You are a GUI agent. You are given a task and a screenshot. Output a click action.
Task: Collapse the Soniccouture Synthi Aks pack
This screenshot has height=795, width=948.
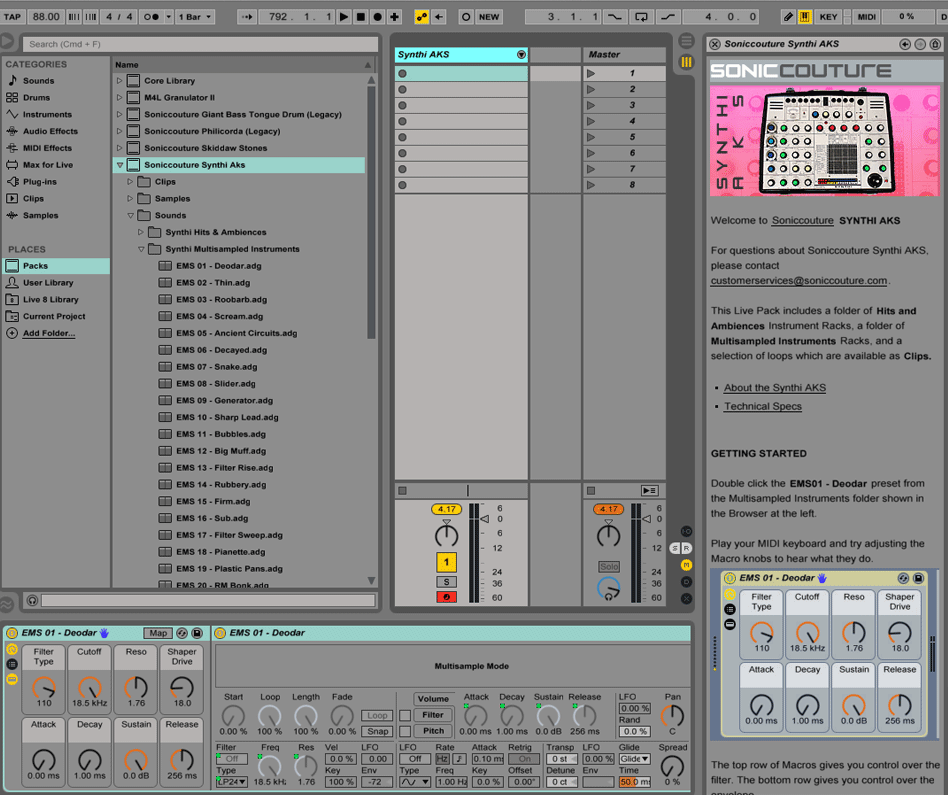(120, 165)
